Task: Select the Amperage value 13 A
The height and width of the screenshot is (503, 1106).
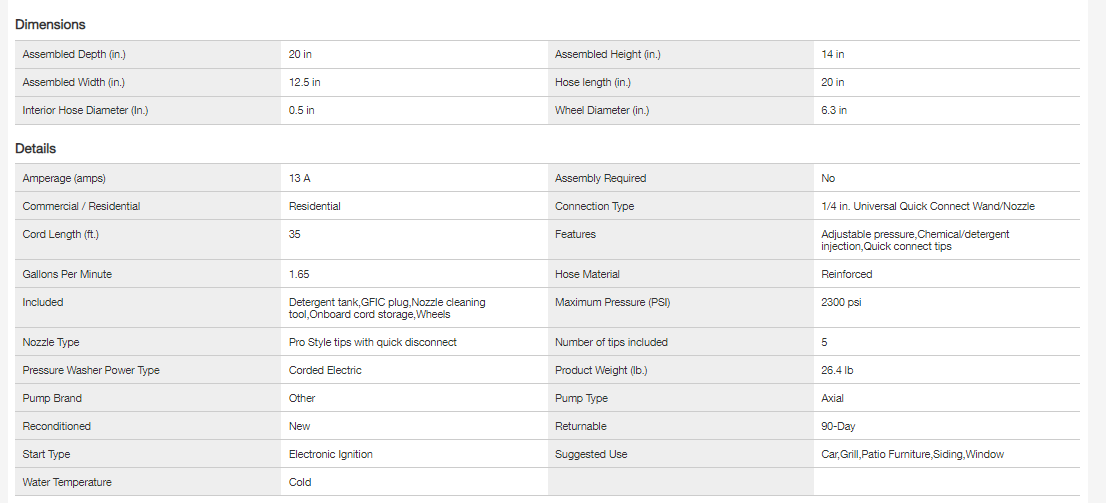Action: [x=300, y=178]
